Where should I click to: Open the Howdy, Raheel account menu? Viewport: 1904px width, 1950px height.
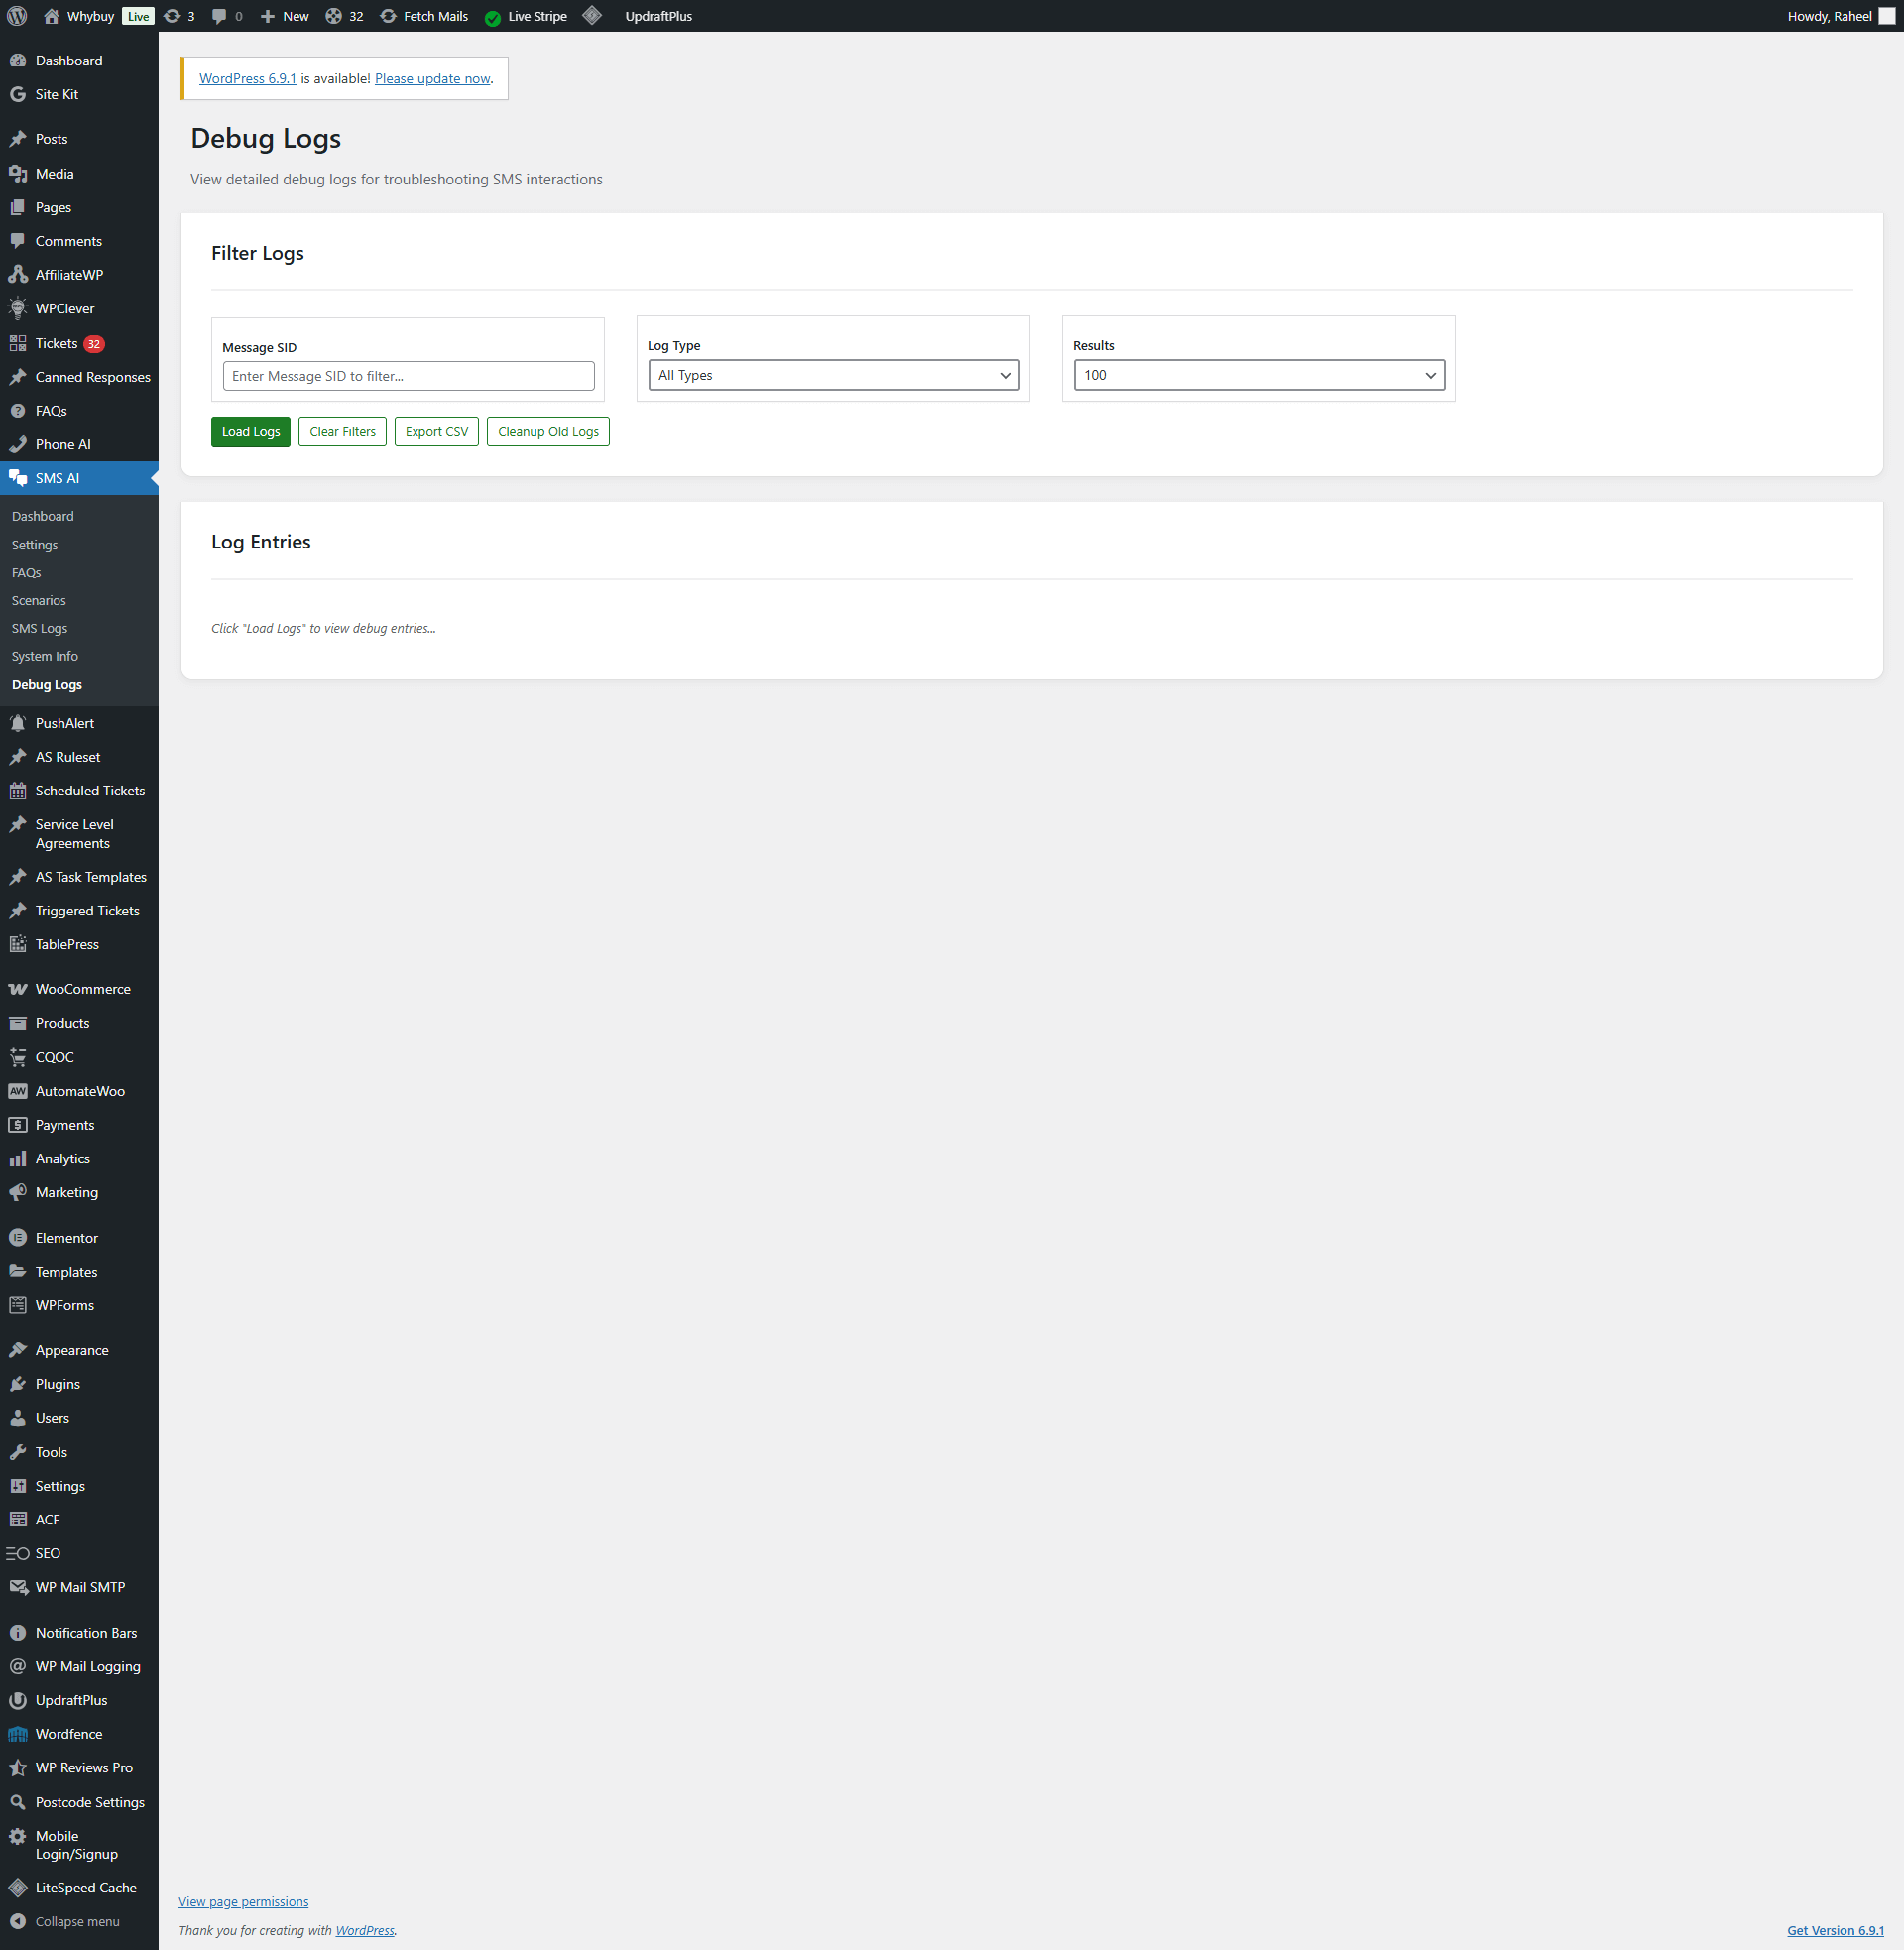1829,16
